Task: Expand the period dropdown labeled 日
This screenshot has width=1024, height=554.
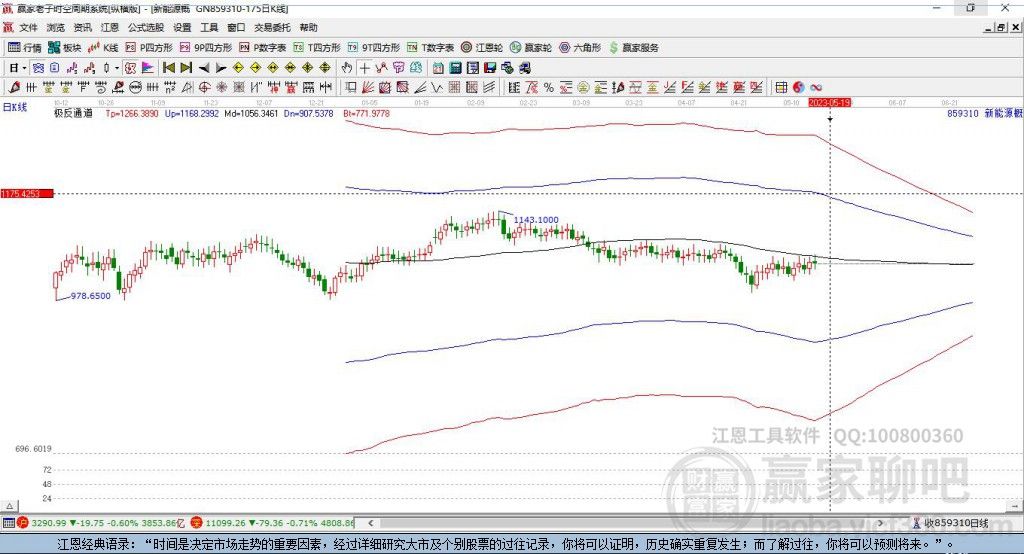Action: click(x=18, y=68)
